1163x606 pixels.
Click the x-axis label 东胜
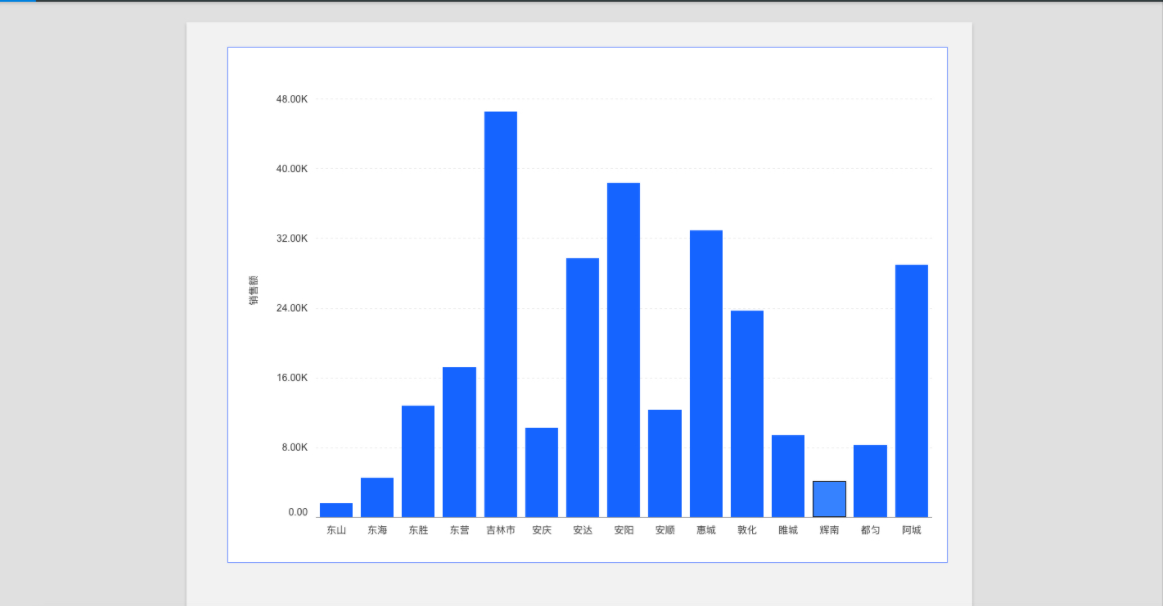[418, 530]
